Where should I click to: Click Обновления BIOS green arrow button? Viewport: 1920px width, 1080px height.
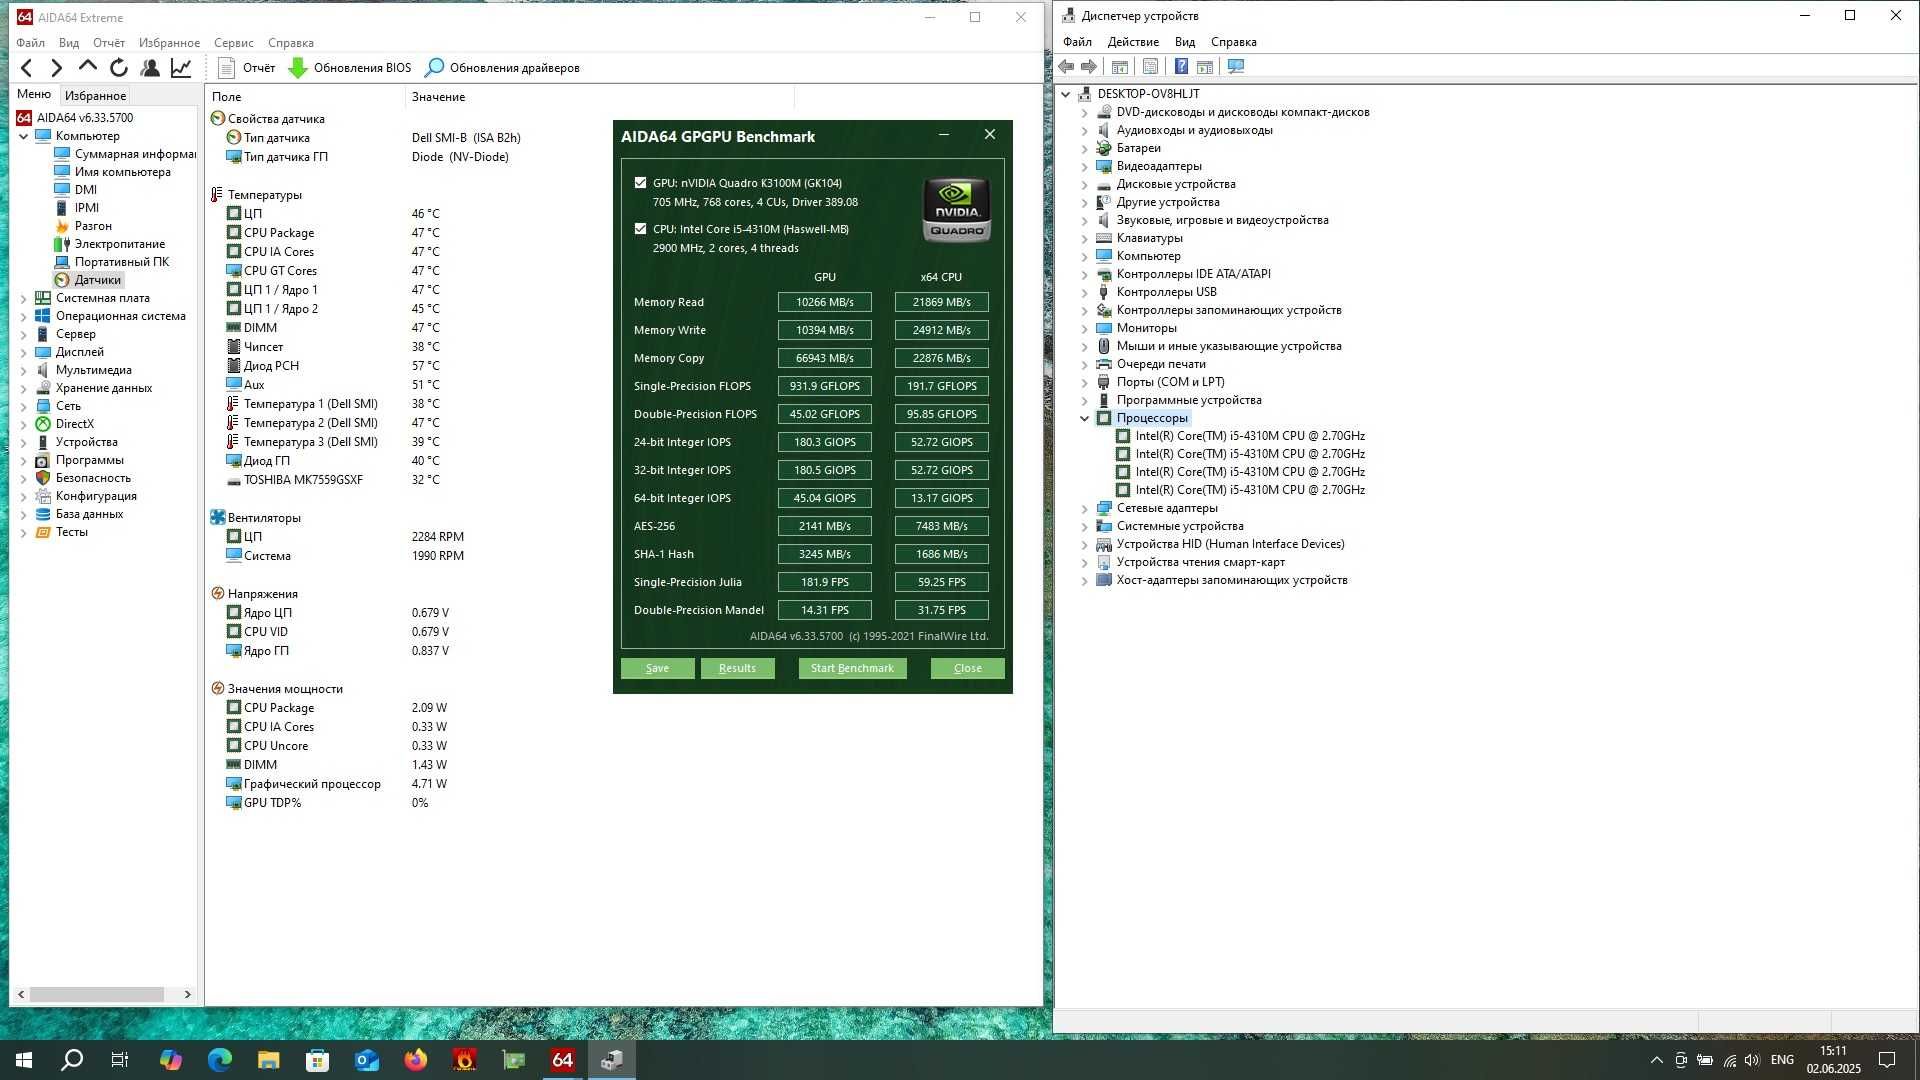[350, 68]
